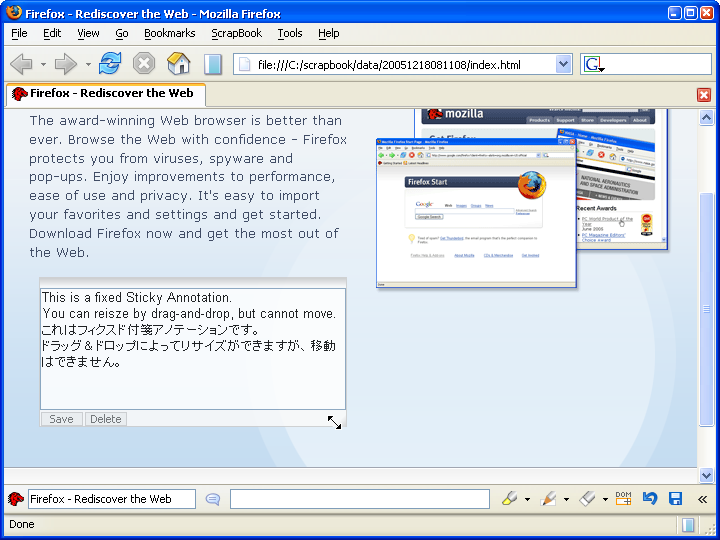Delete the sticky annotation

point(106,419)
